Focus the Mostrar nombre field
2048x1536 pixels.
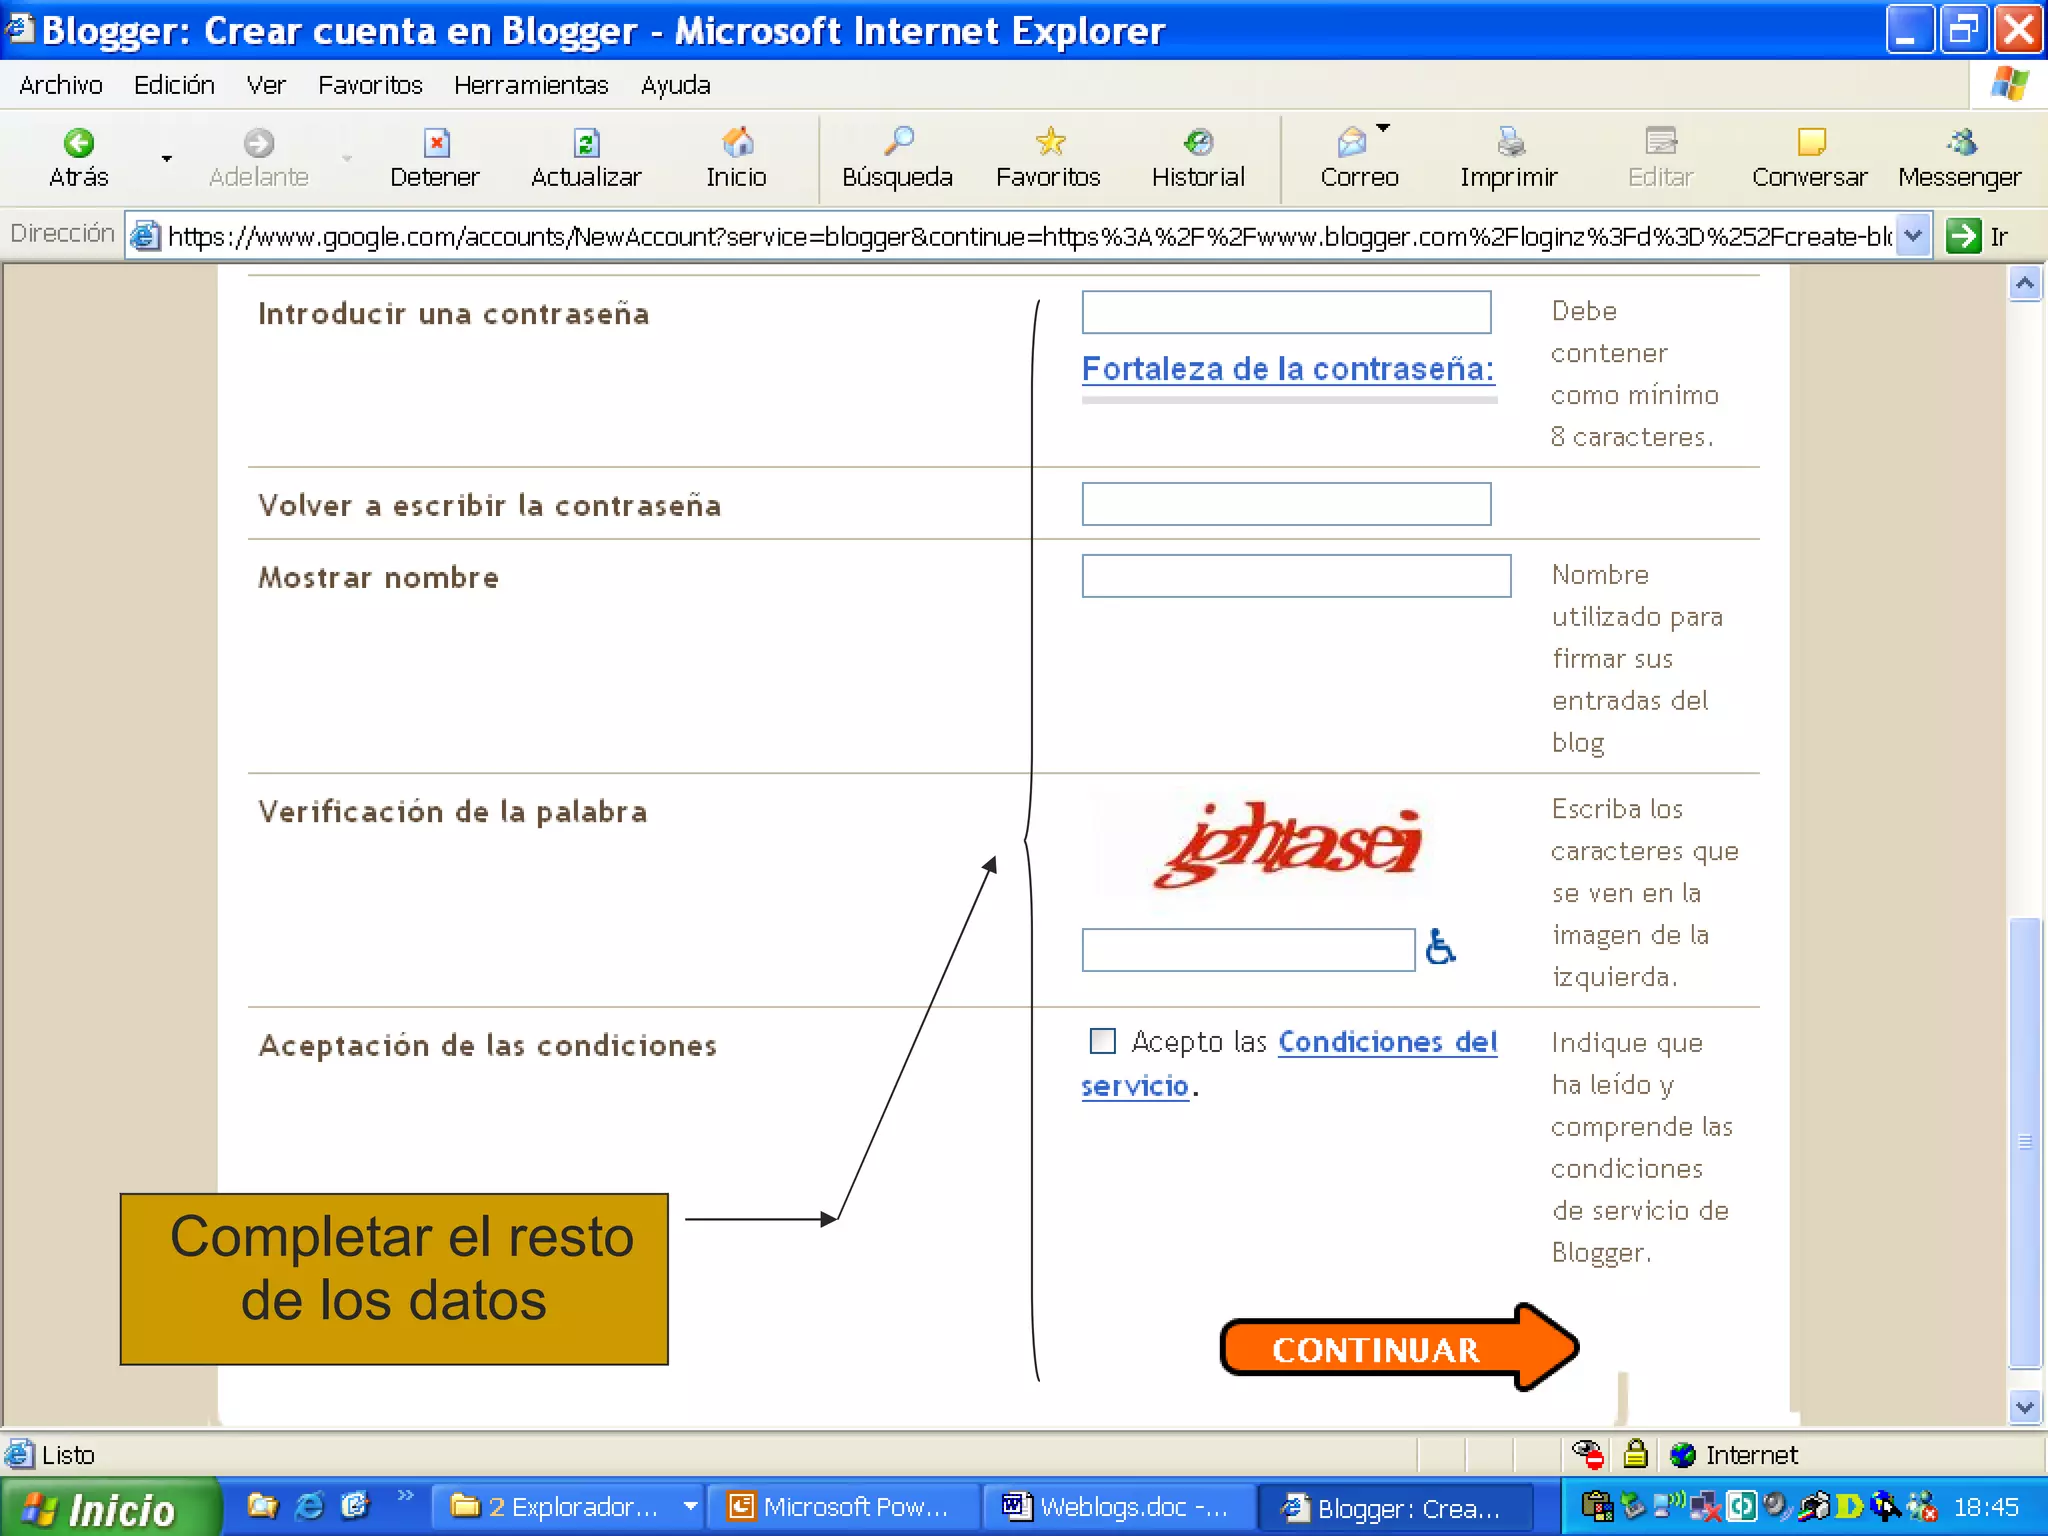1296,576
